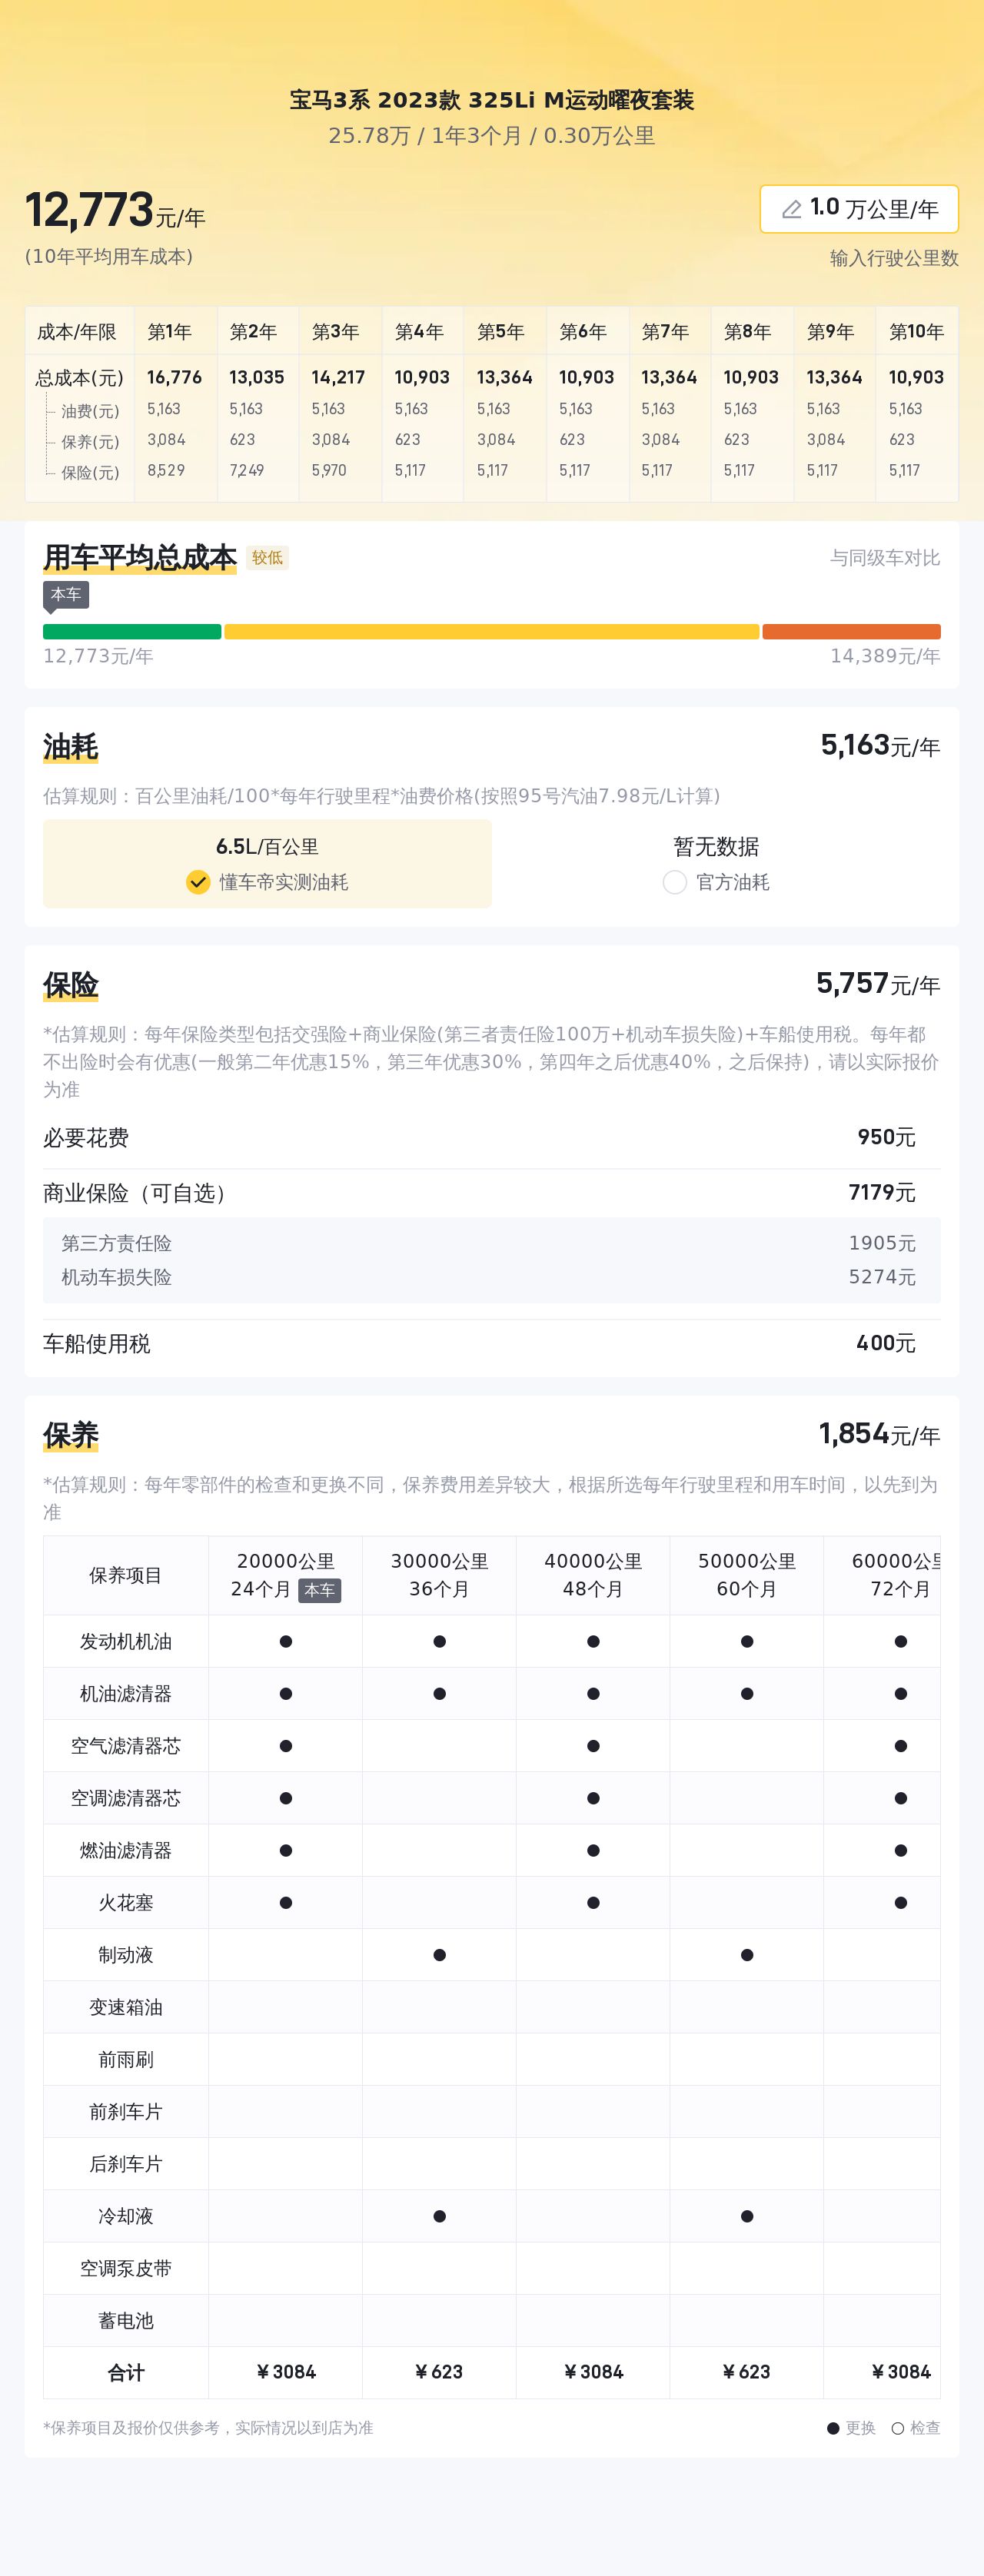This screenshot has height=2576, width=984.
Task: Open the 与同级车对比 link
Action: click(x=884, y=558)
